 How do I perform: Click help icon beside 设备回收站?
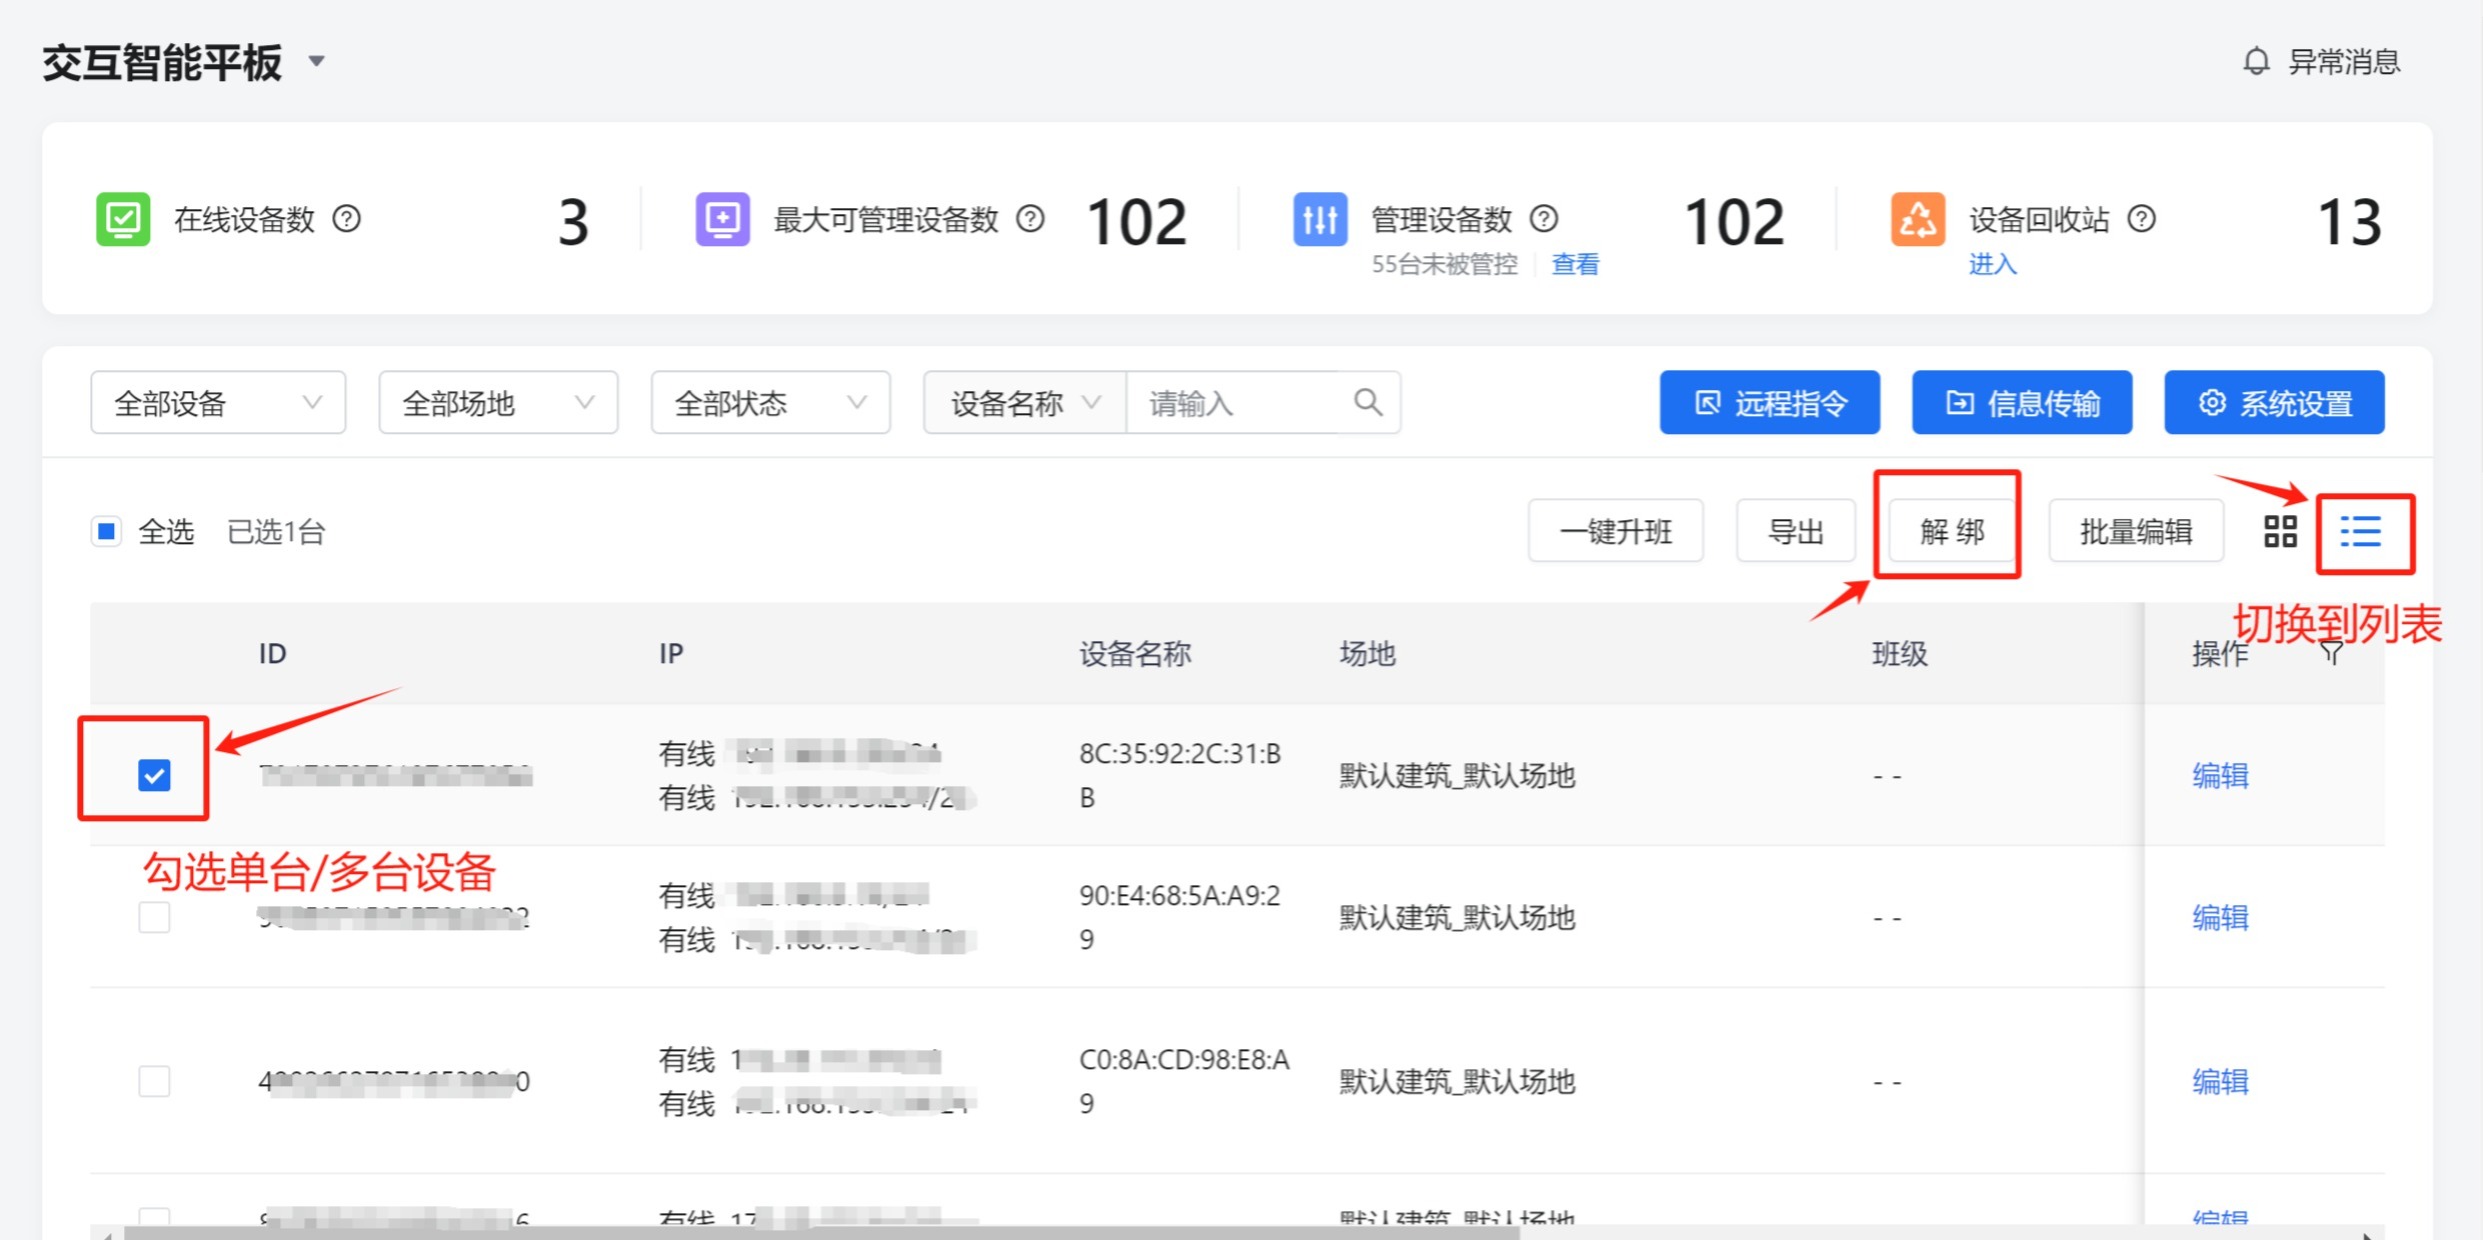click(x=2142, y=219)
